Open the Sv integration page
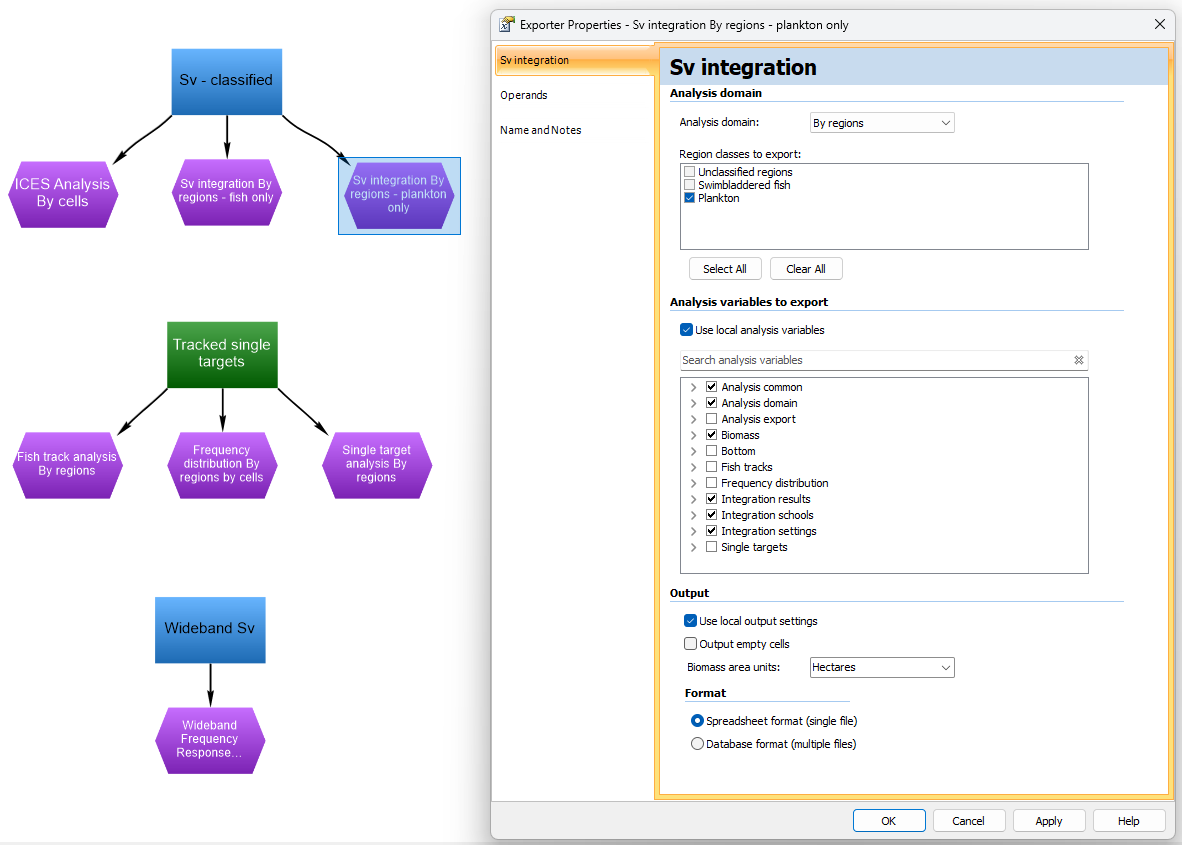 (574, 60)
